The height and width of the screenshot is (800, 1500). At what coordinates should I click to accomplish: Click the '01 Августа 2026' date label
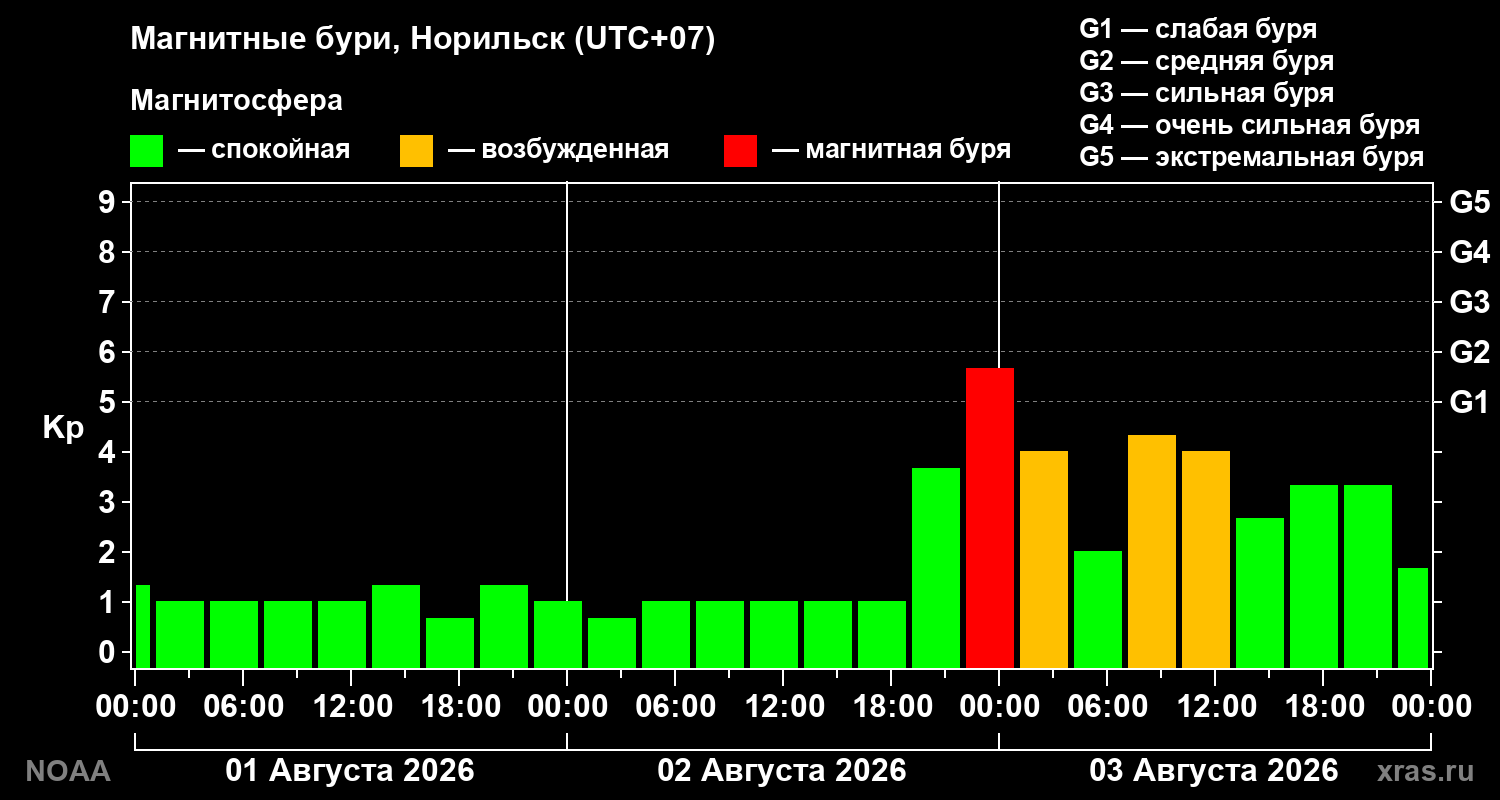tap(350, 771)
